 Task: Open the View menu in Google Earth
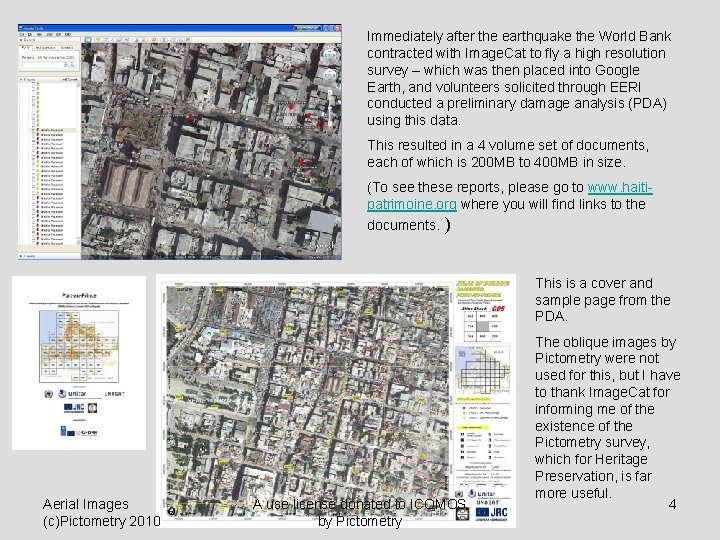pos(39,34)
